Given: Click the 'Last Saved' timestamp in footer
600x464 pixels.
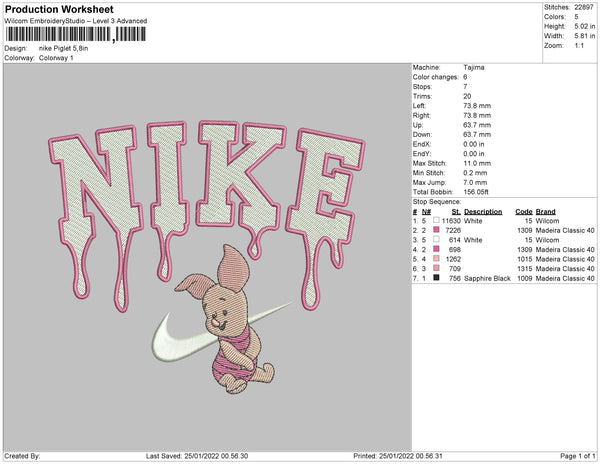Looking at the screenshot, I should click(x=197, y=456).
